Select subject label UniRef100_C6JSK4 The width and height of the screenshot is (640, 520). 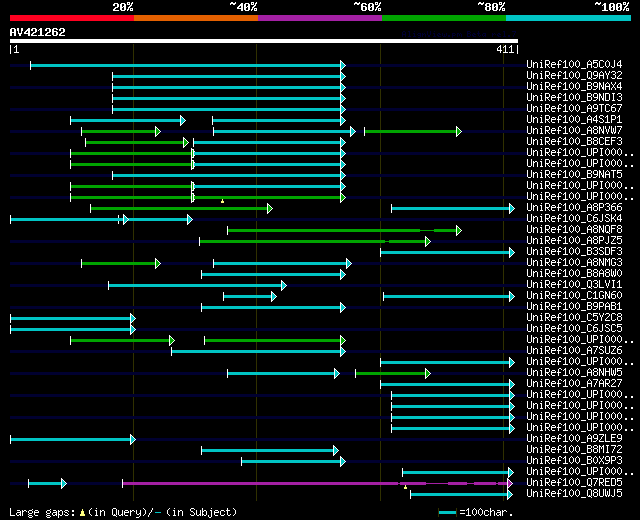[574, 218]
